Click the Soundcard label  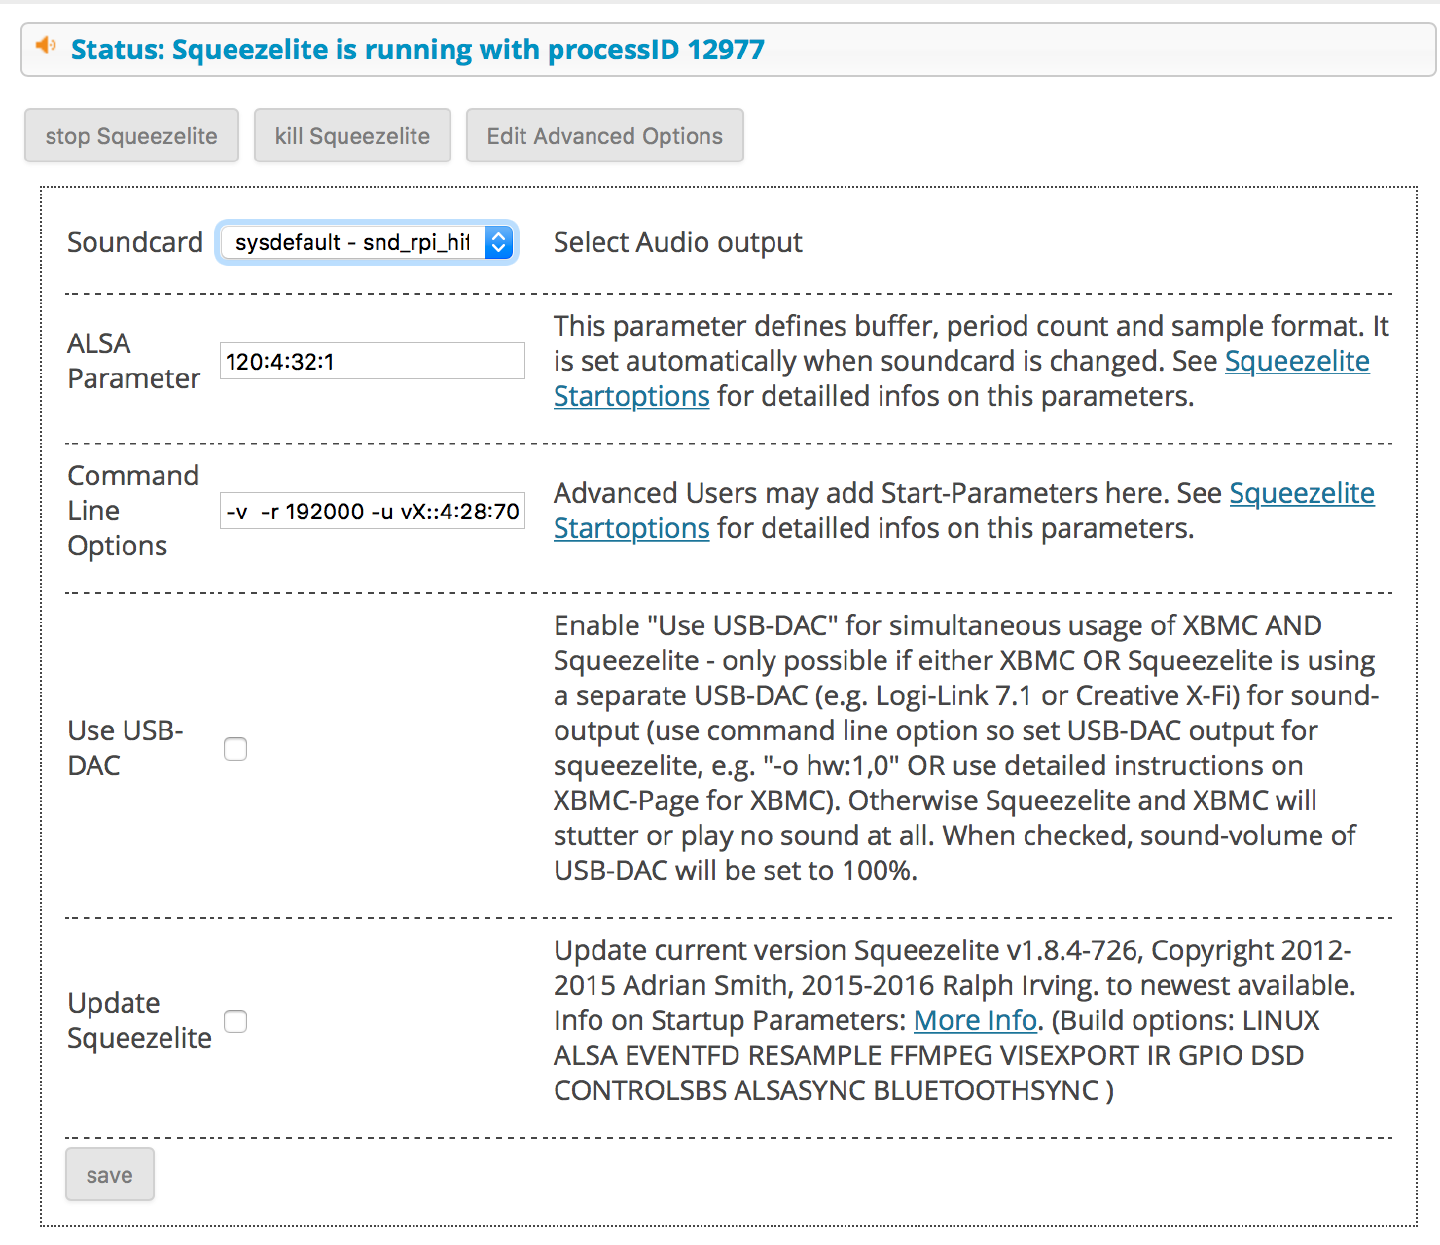click(x=135, y=242)
